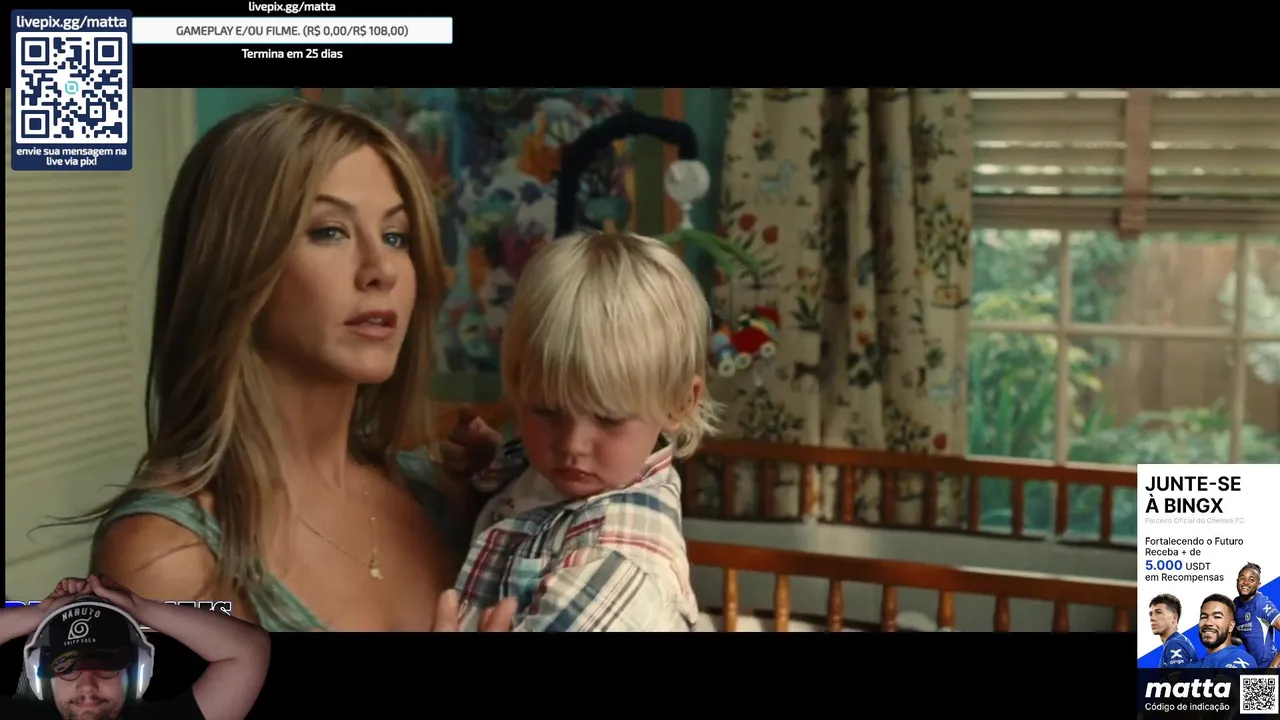Image resolution: width=1280 pixels, height=720 pixels.
Task: Click the 'matta' referral code logo
Action: point(1187,689)
